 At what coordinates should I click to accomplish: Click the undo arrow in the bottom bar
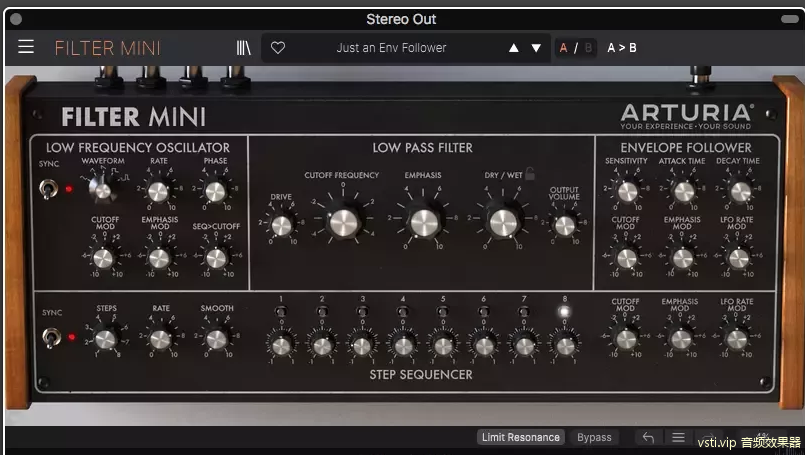tap(648, 437)
